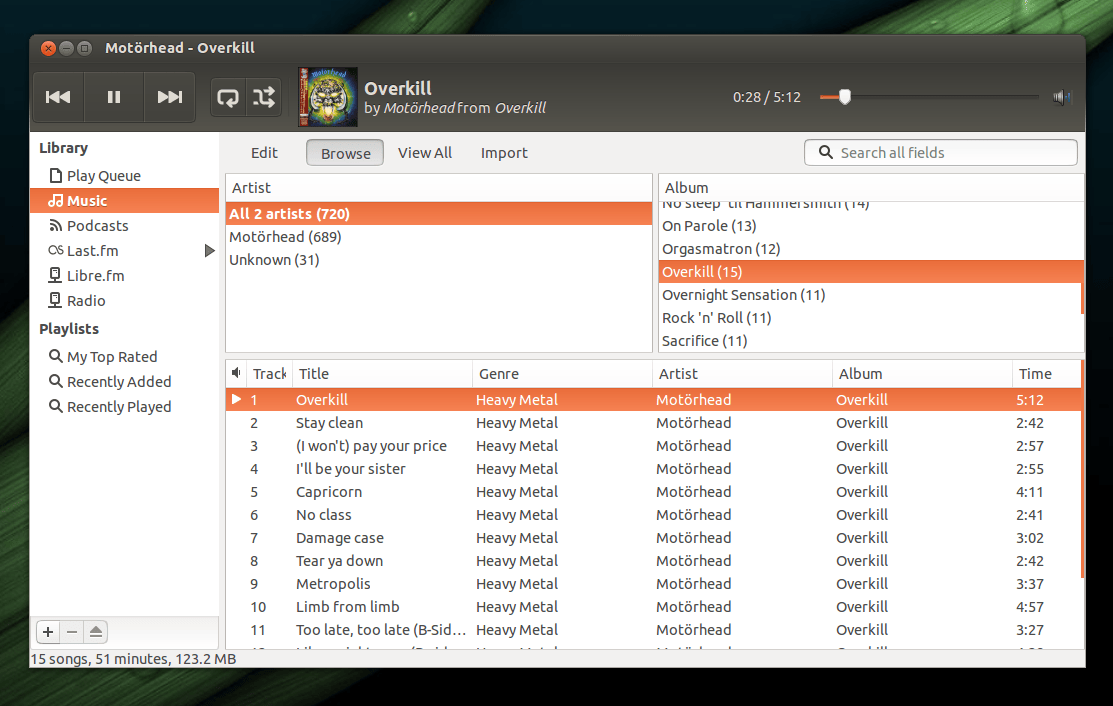Open the Edit menu item

tap(264, 153)
